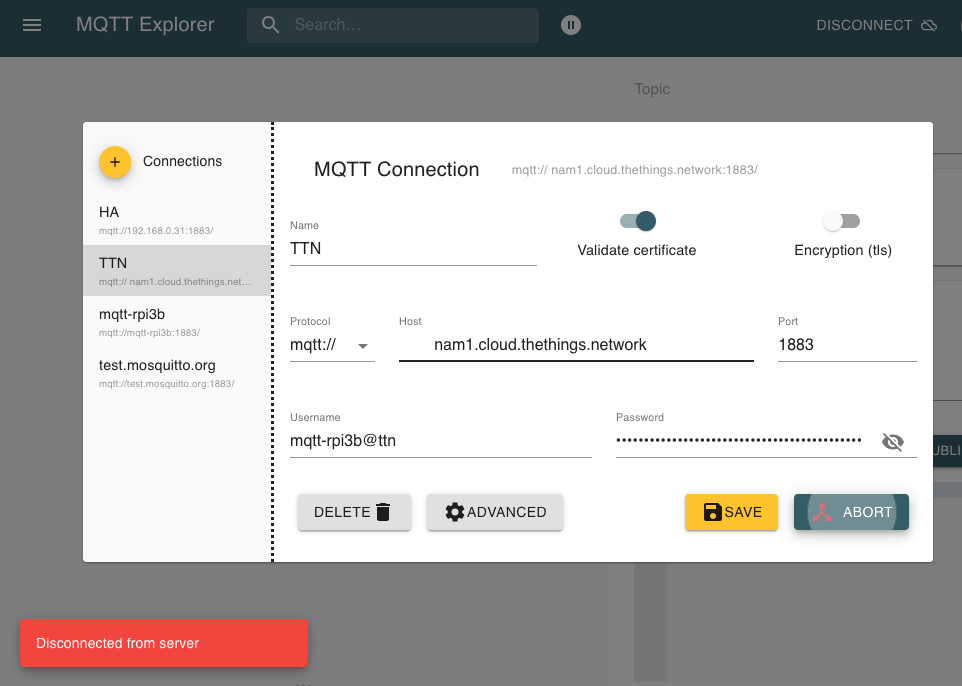This screenshot has width=962, height=686.
Task: Toggle Validate certificate switch
Action: pos(637,221)
